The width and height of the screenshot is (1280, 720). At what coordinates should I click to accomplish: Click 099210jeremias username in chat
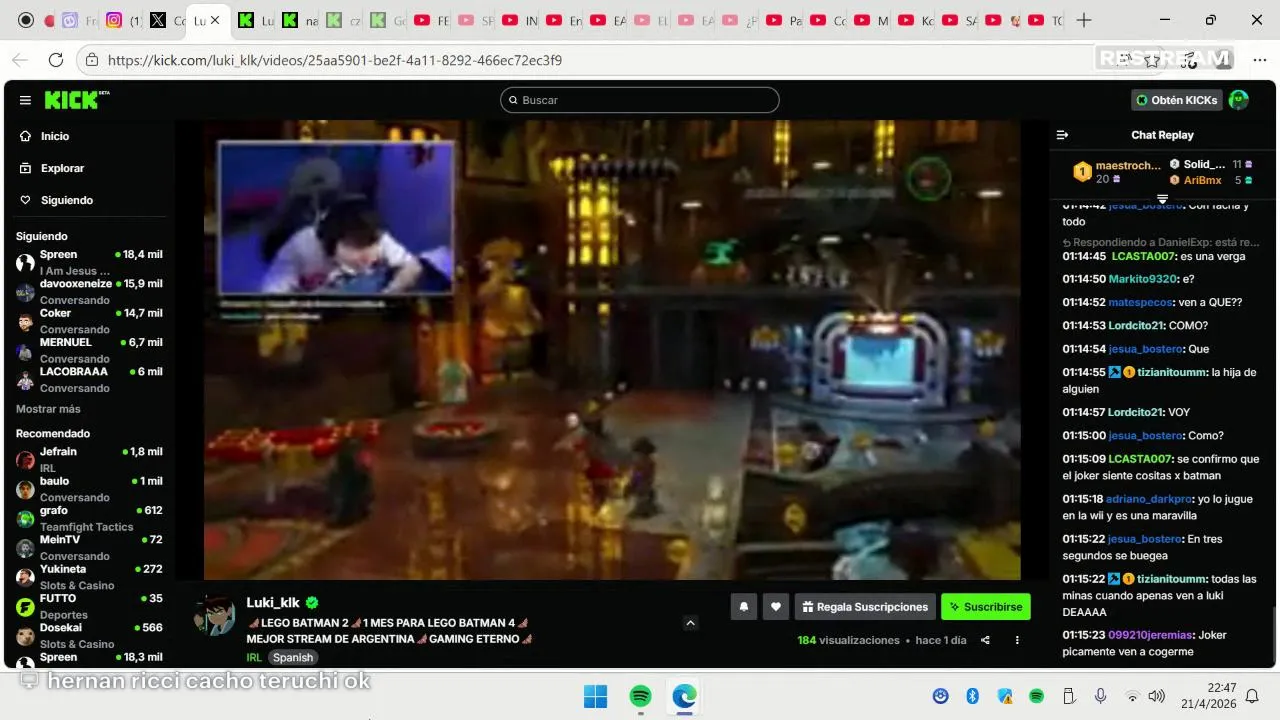(1151, 635)
